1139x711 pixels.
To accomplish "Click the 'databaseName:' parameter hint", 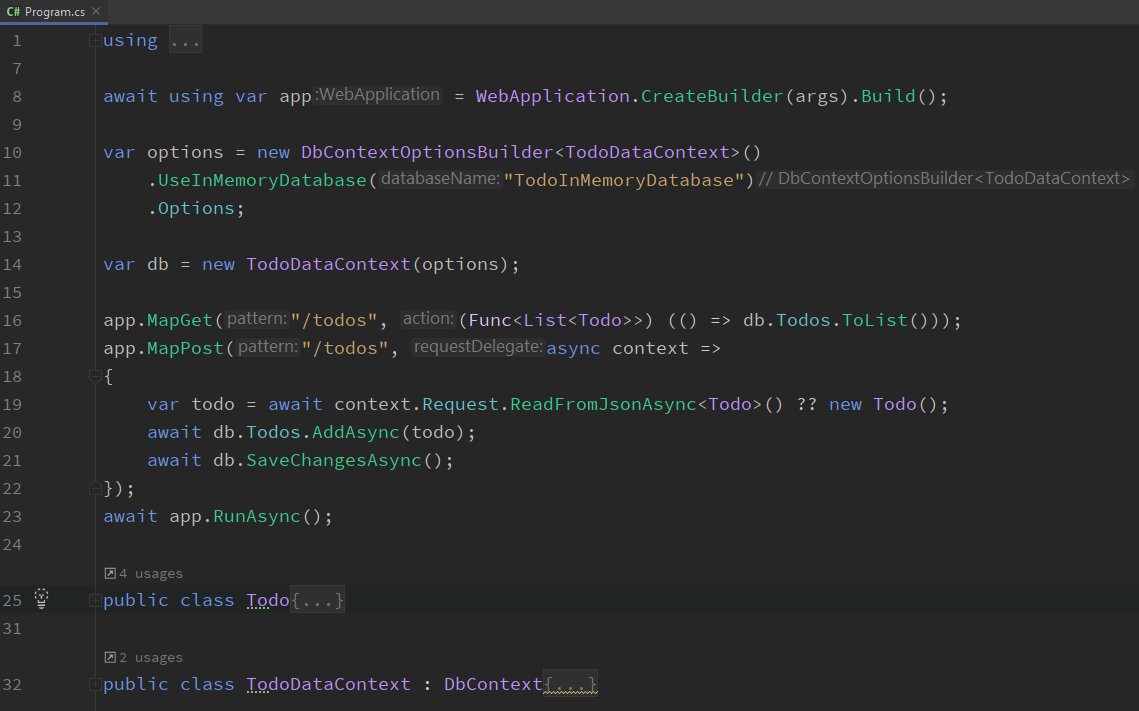I will pyautogui.click(x=440, y=179).
